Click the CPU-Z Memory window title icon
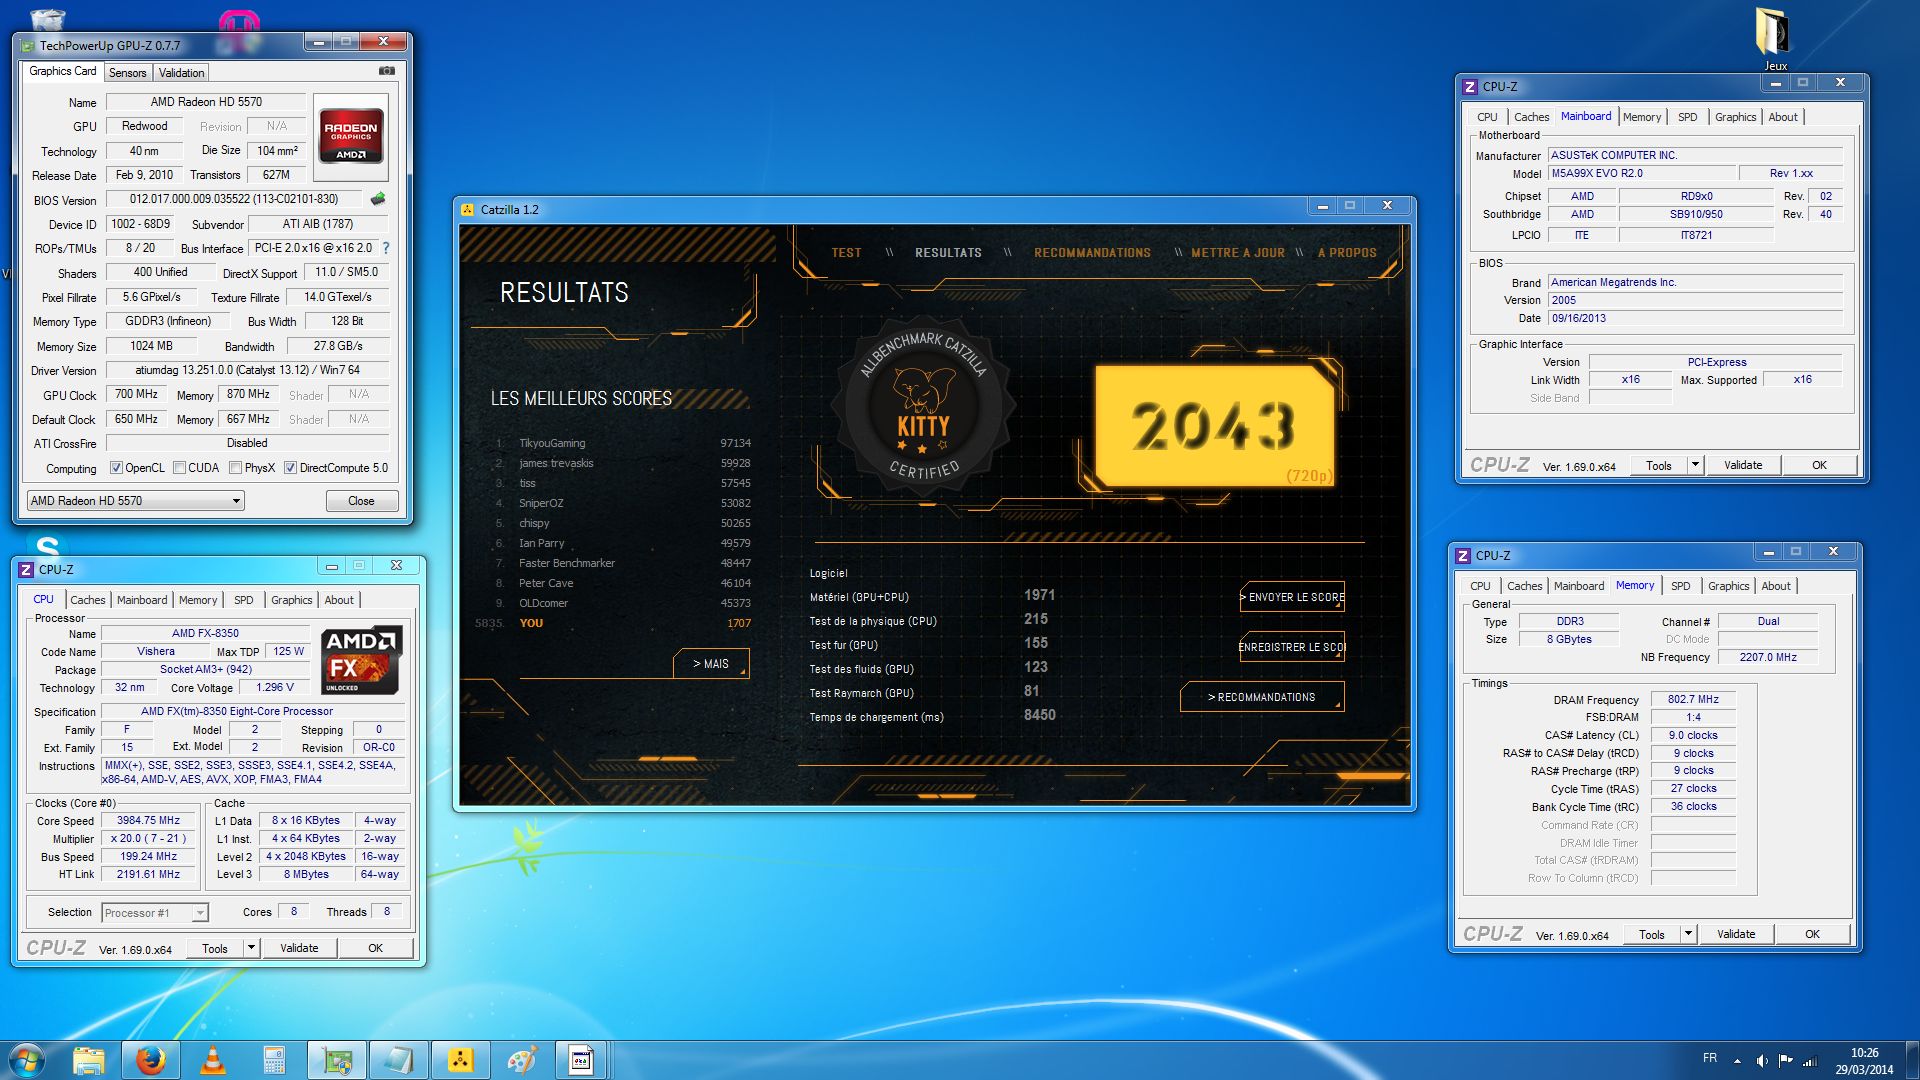The image size is (1920, 1080). 1463,556
